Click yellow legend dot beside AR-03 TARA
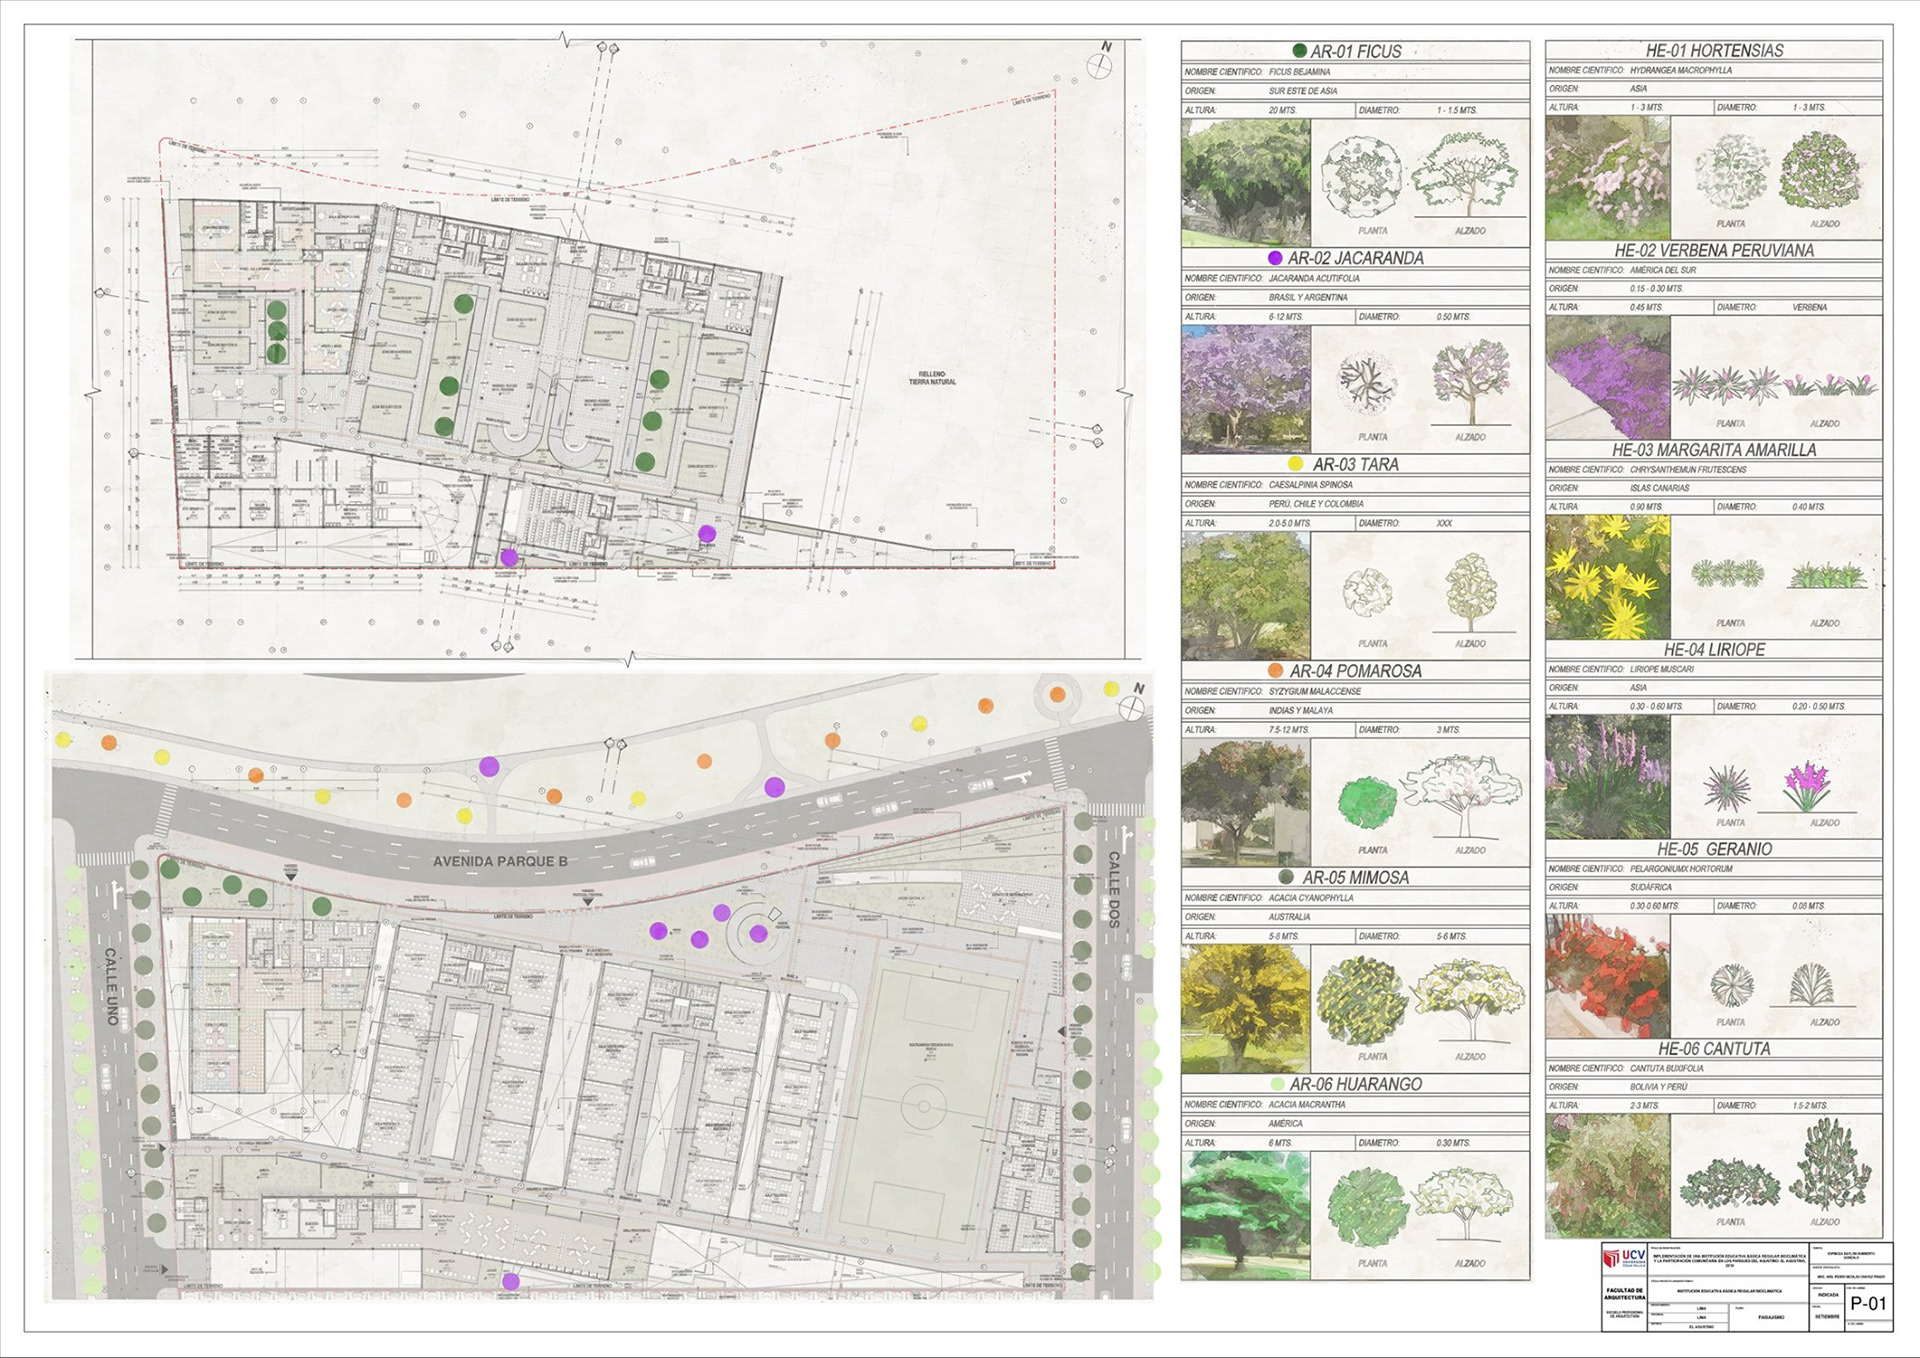Image resolution: width=1920 pixels, height=1358 pixels. [1295, 464]
